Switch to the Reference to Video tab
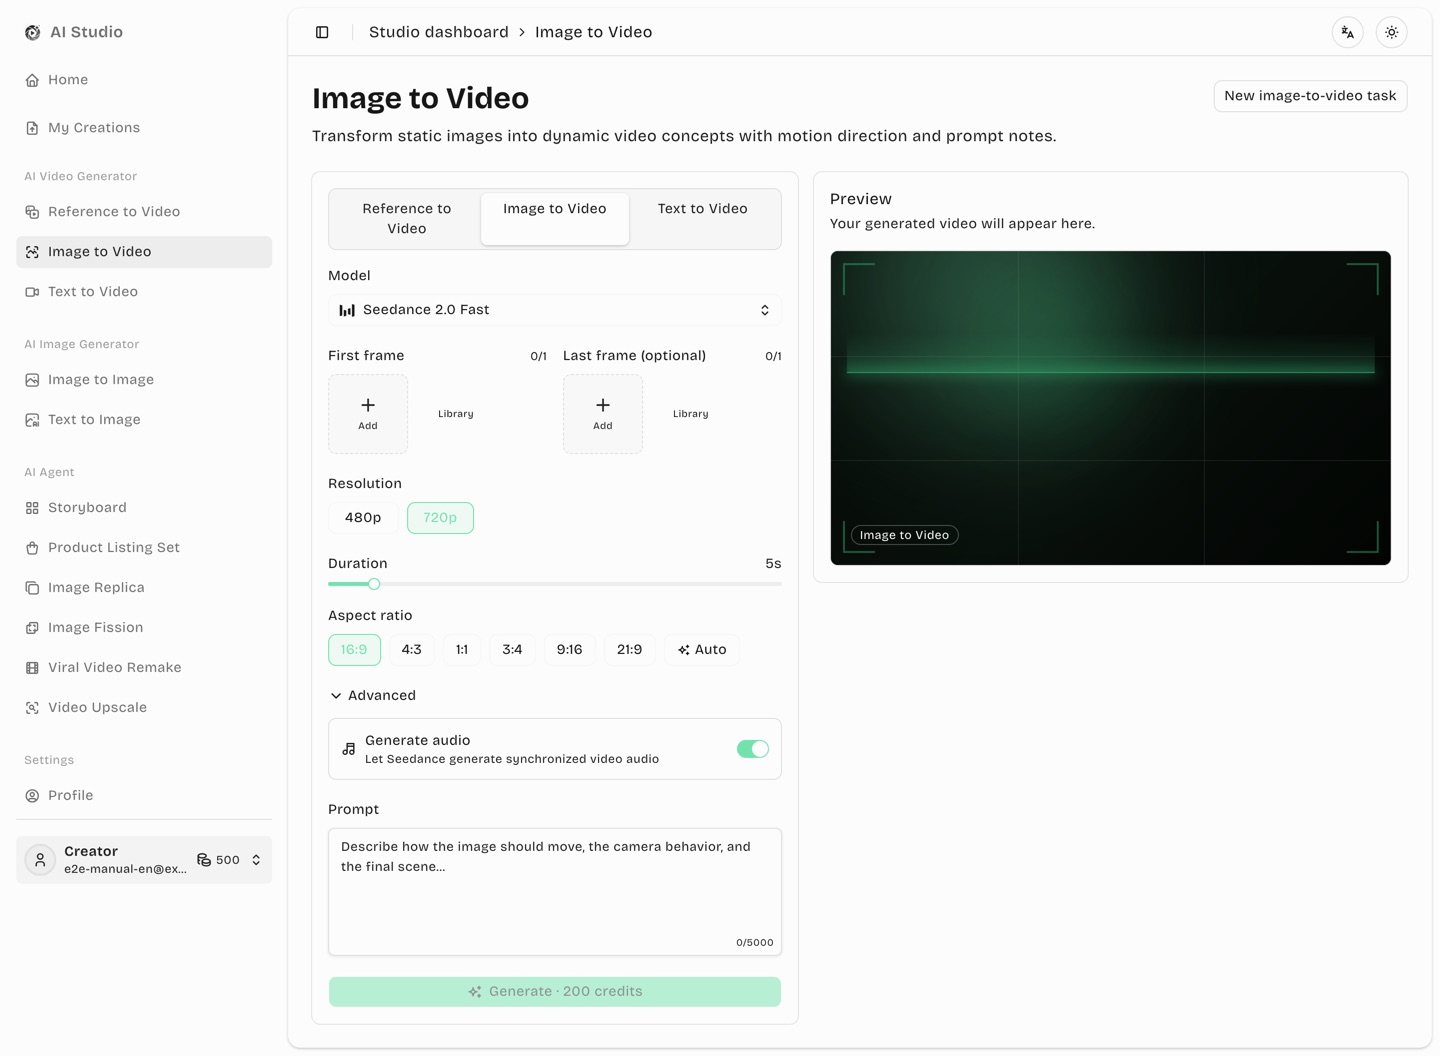 tap(407, 219)
